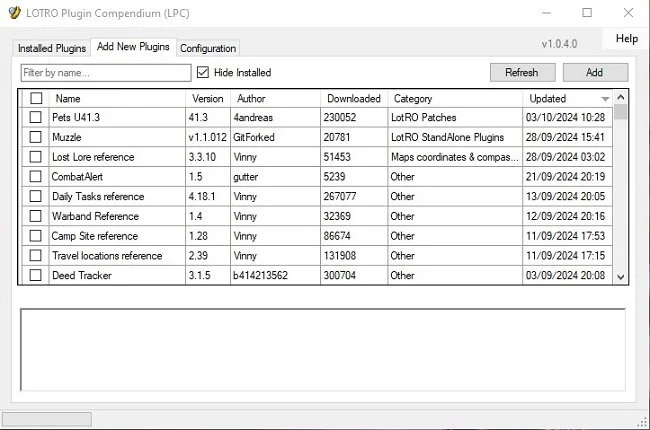The image size is (650, 430).
Task: Check the Warband Reference checkbox
Action: 36,216
